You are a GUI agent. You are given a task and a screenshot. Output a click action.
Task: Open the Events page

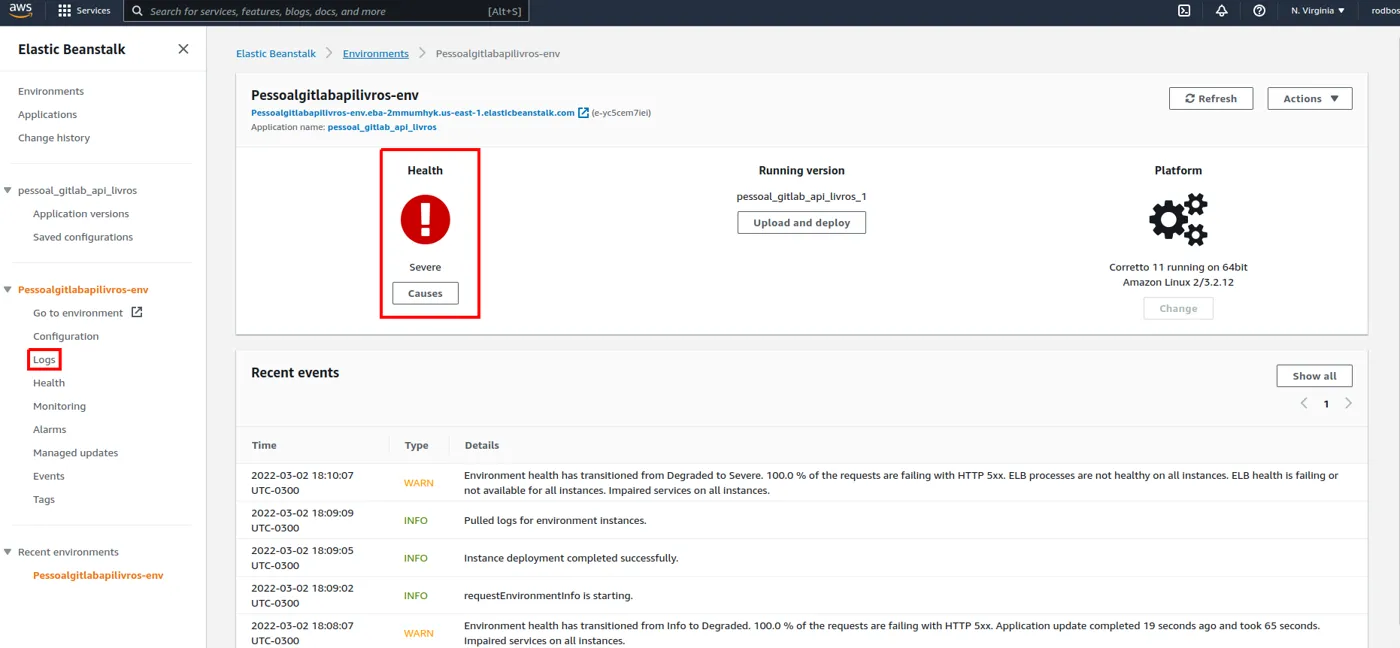click(49, 476)
